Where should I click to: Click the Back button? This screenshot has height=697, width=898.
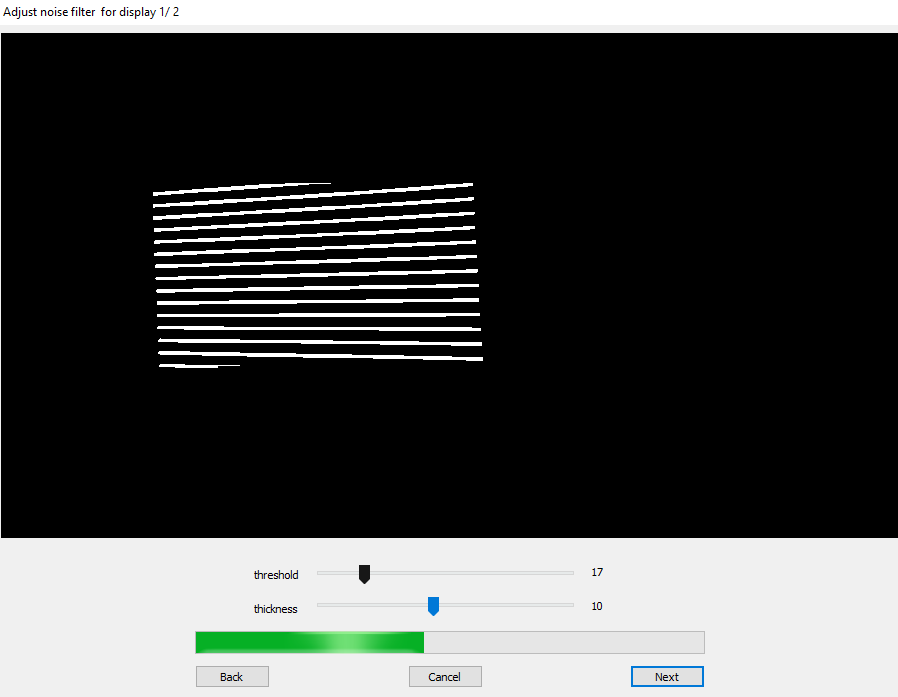click(x=232, y=677)
